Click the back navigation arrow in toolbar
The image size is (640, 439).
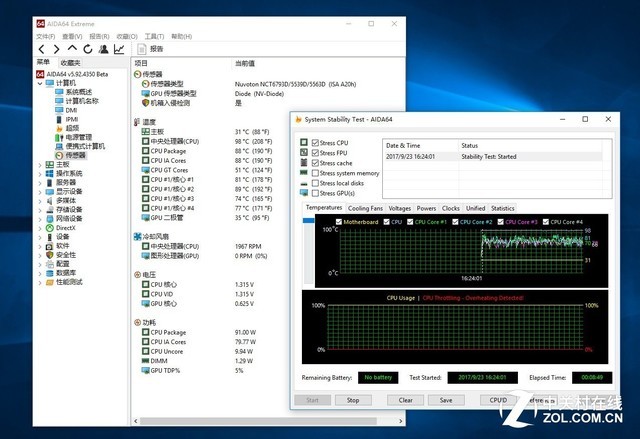pos(41,49)
